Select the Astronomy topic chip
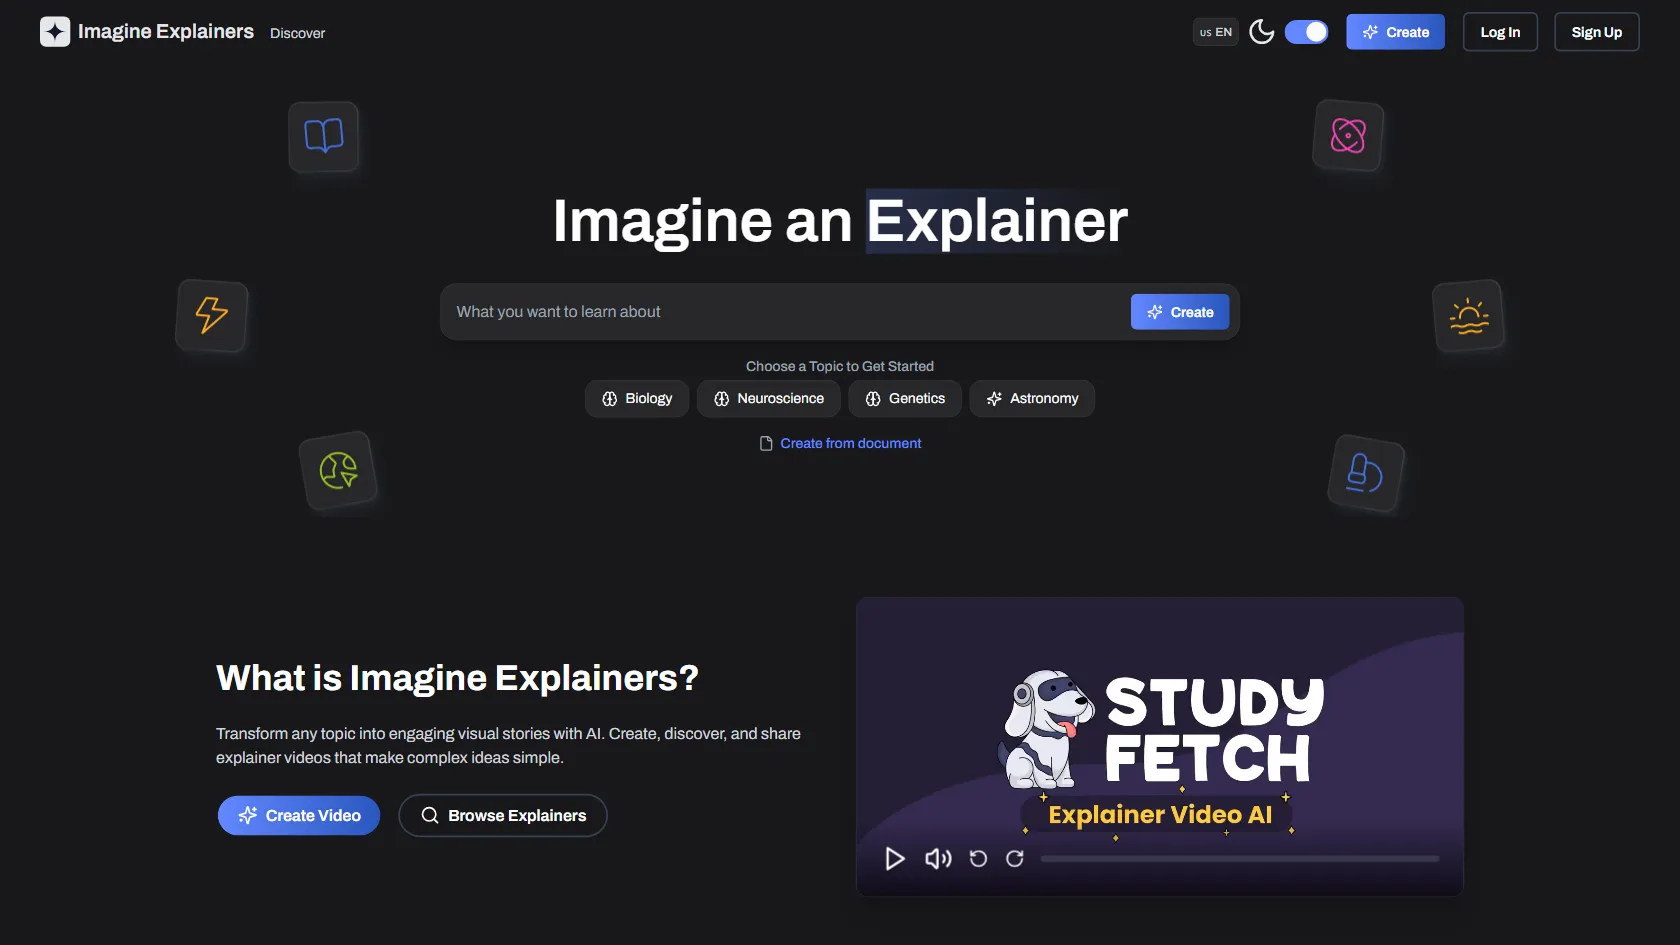Screen dimensions: 1680x945 [x=1032, y=398]
